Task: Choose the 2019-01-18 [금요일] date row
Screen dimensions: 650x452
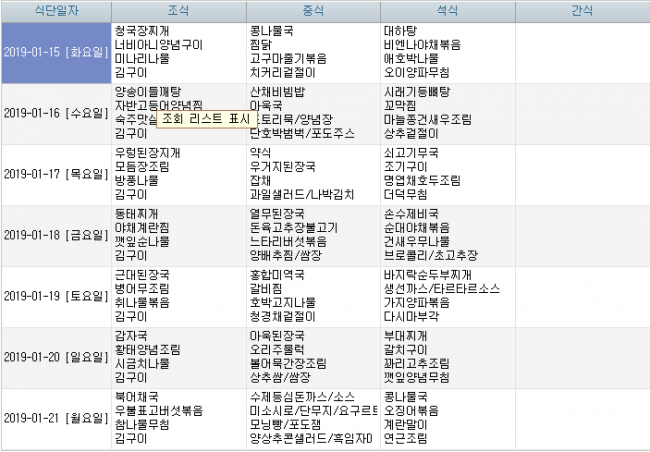Action: click(55, 234)
